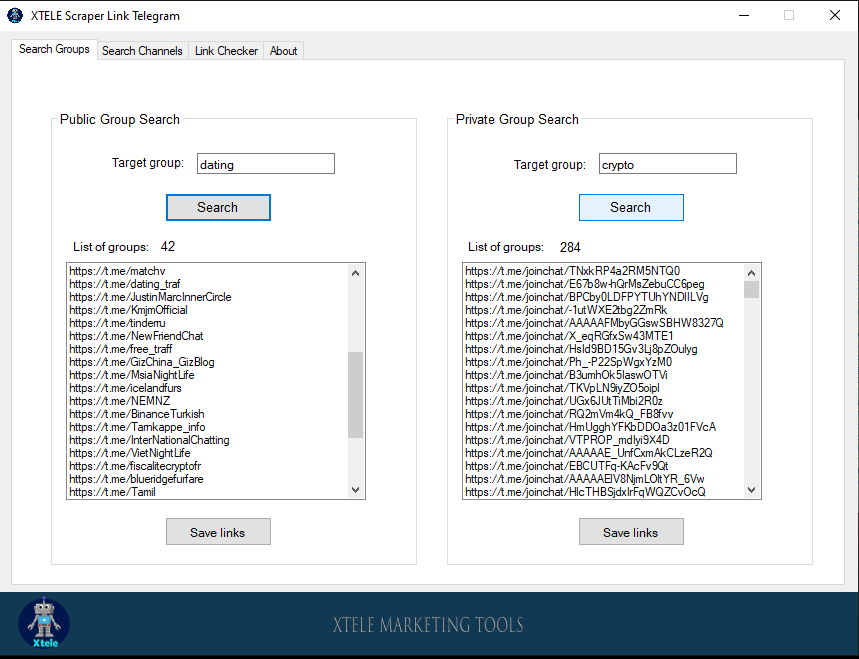The width and height of the screenshot is (859, 659).
Task: Click the app icon in title bar
Action: pos(15,15)
